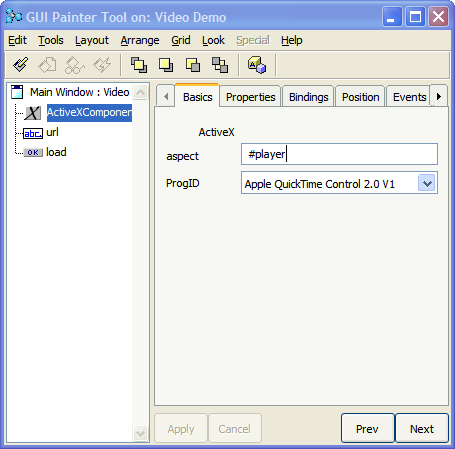Click the Prev button
This screenshot has height=449, width=455.
[x=368, y=429]
